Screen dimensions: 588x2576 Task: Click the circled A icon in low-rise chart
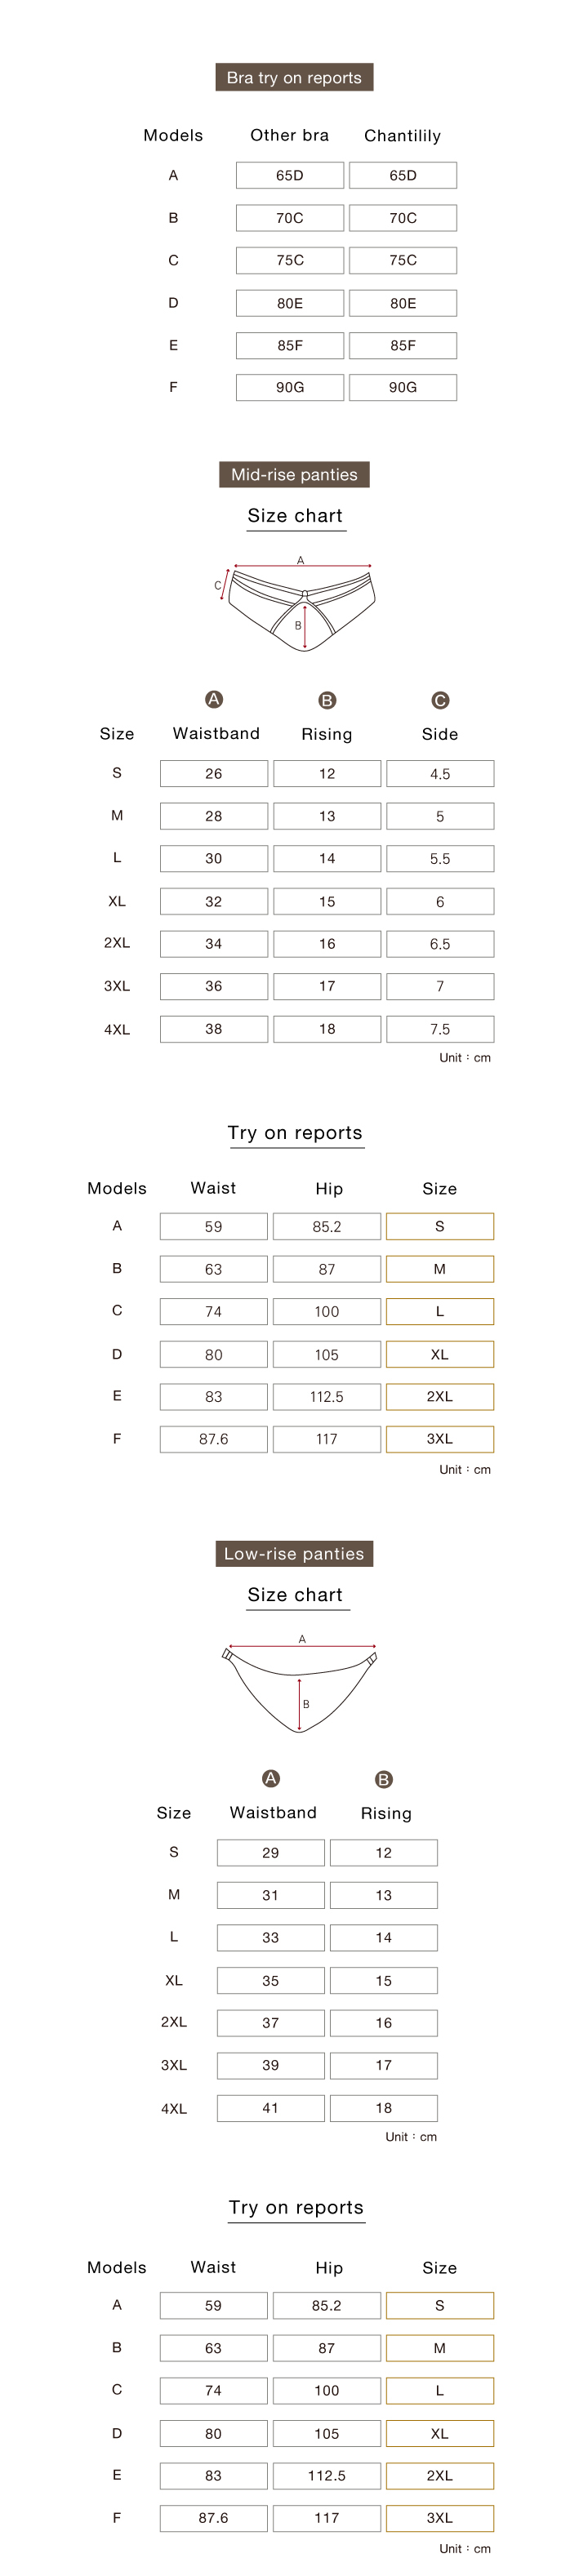tap(270, 1778)
